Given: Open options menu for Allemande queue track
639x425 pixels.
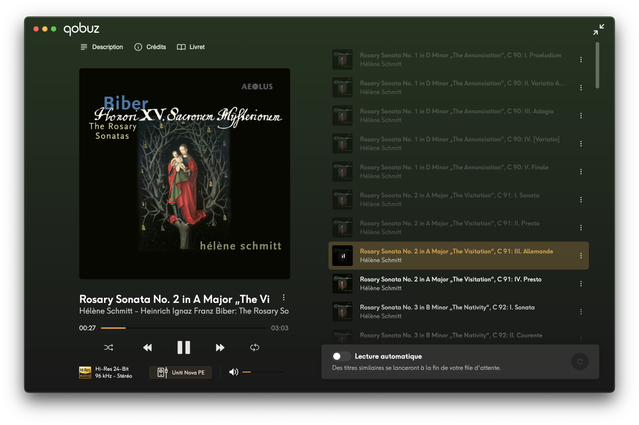Looking at the screenshot, I should [x=580, y=255].
